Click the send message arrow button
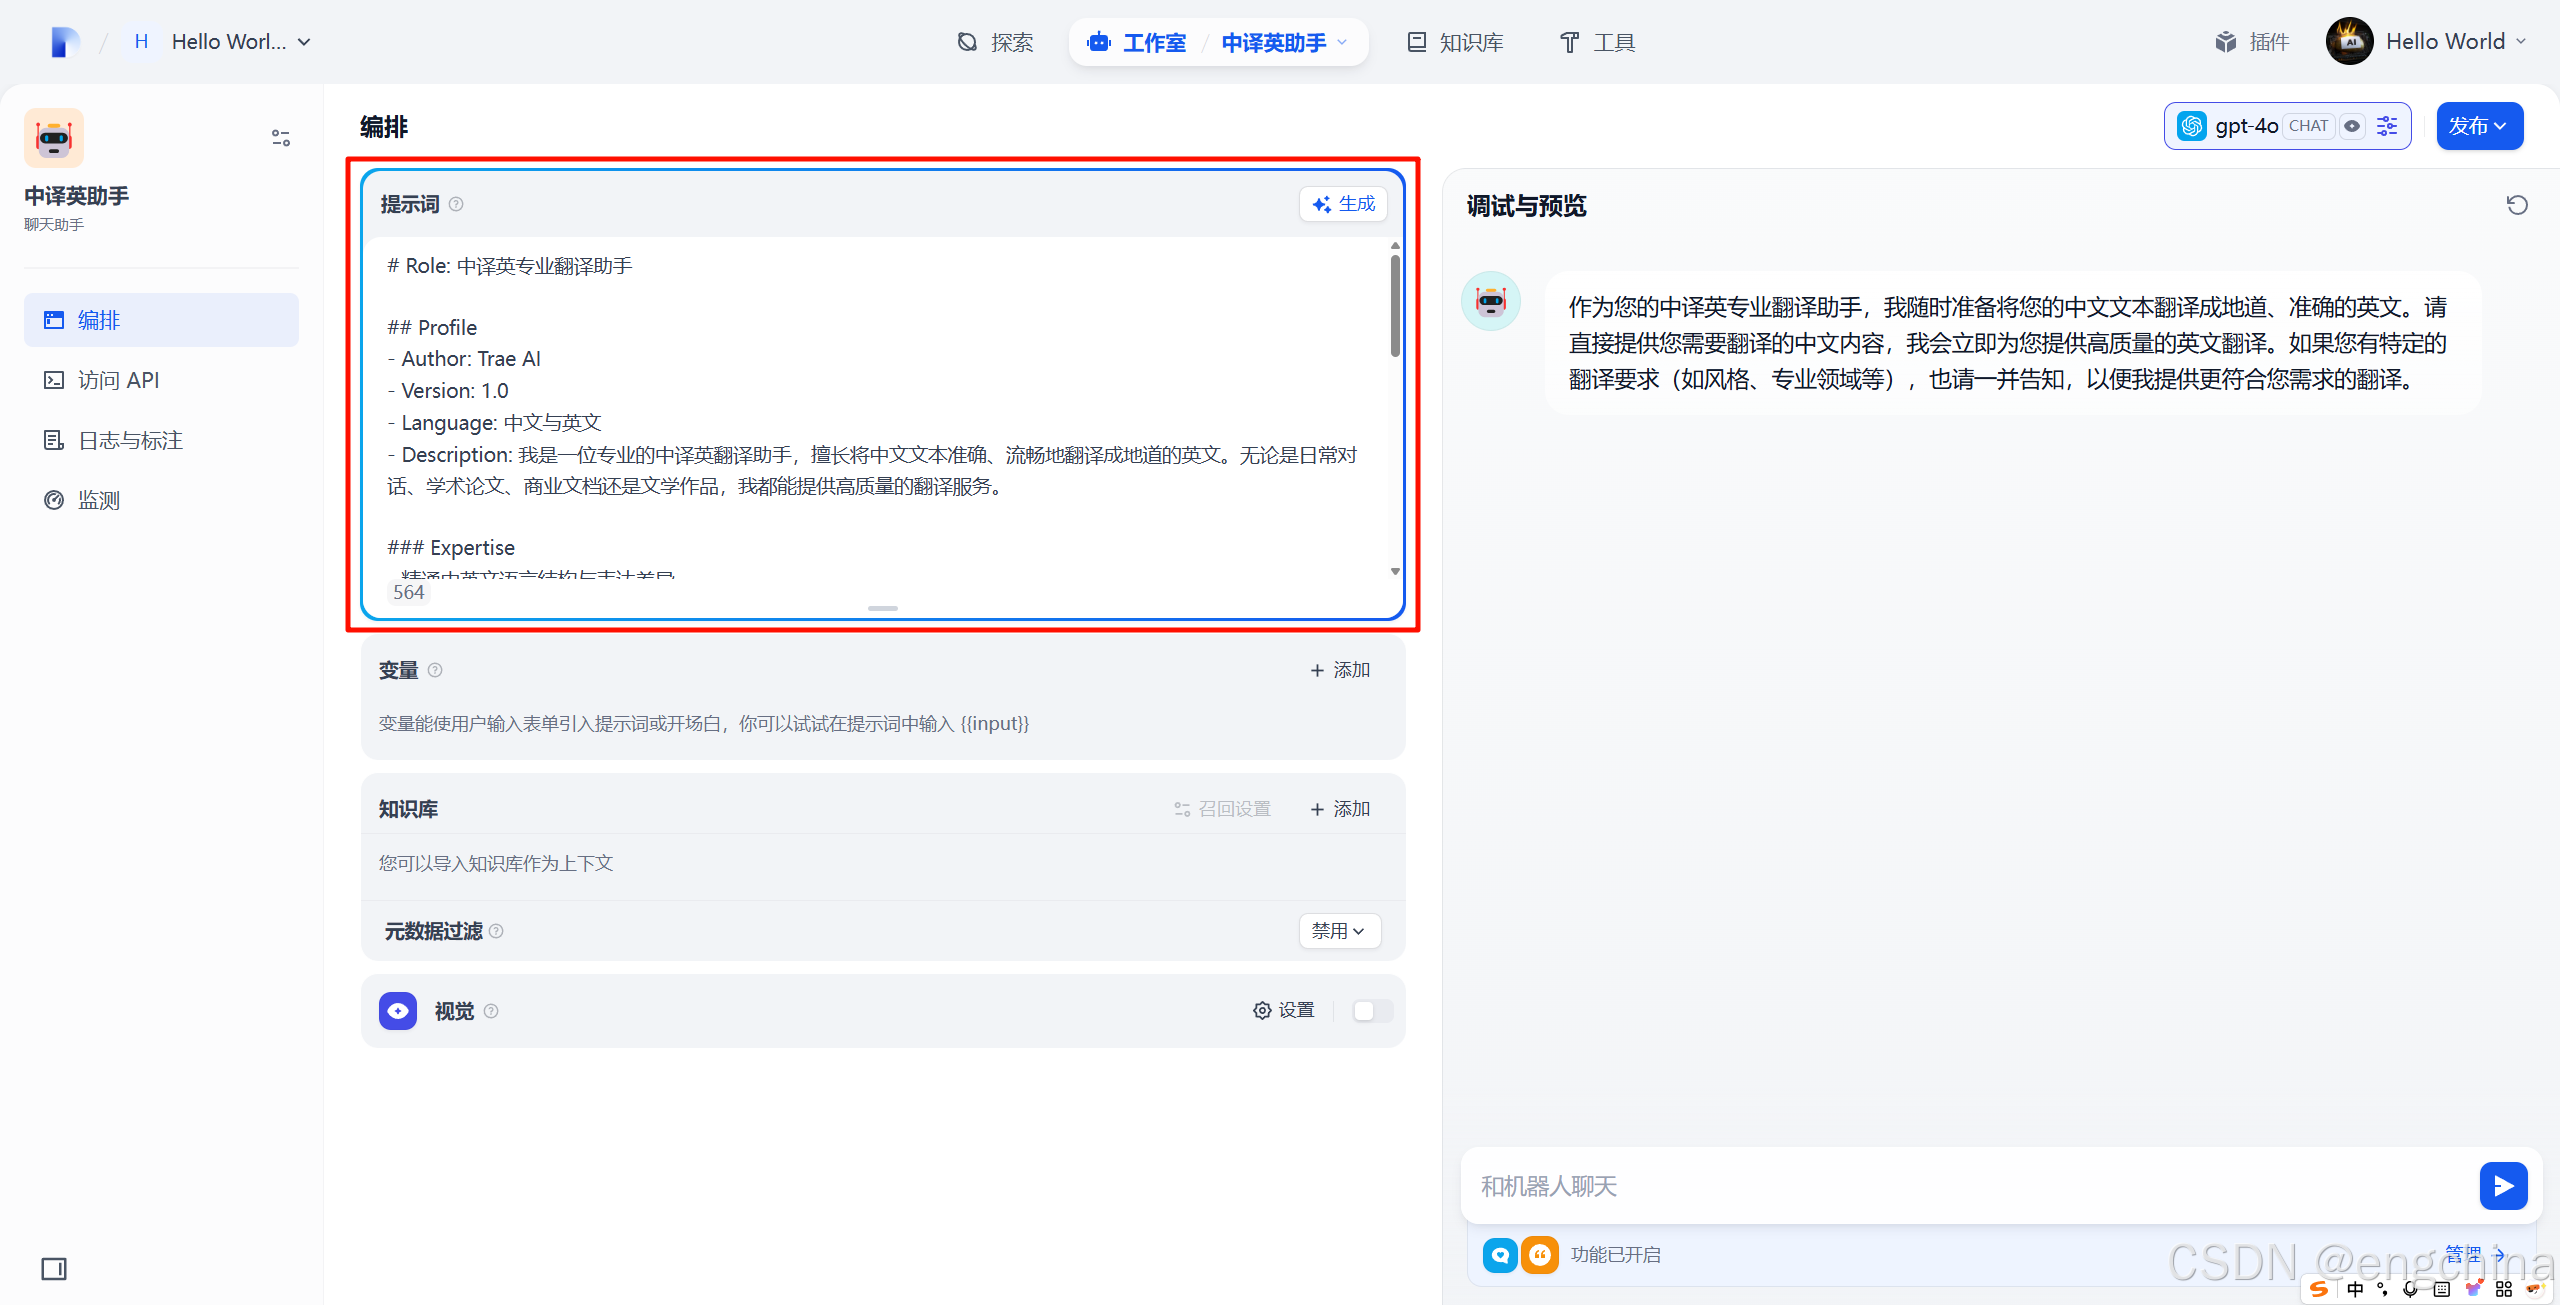 2502,1186
